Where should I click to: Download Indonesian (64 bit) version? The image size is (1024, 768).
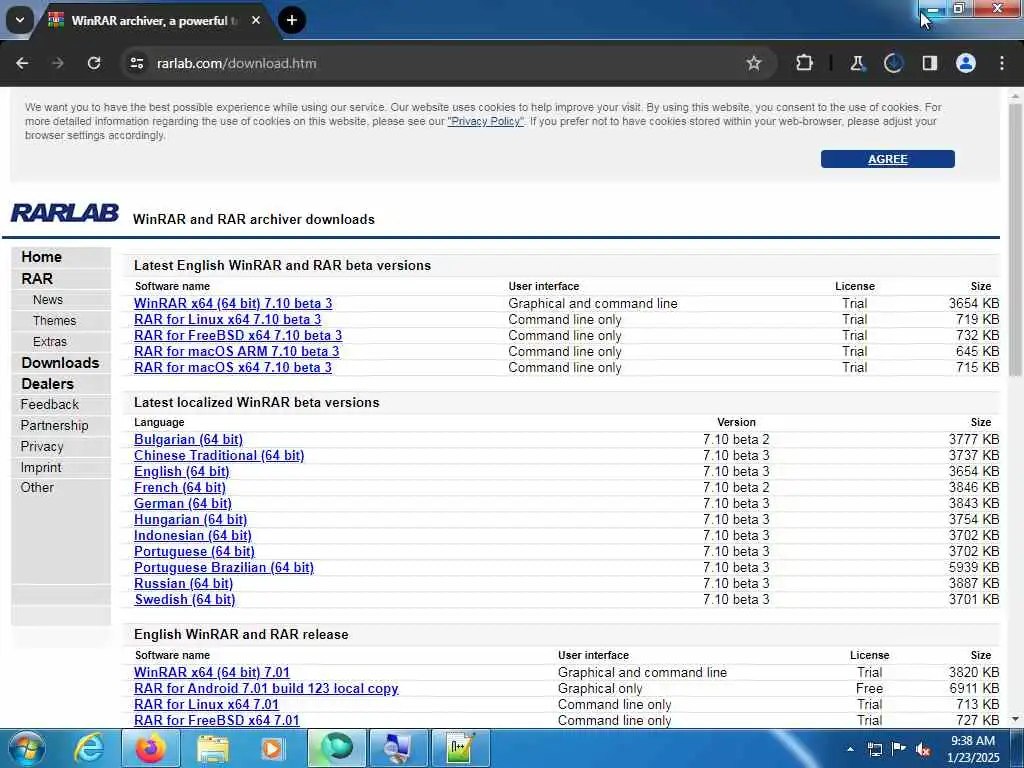pos(193,536)
